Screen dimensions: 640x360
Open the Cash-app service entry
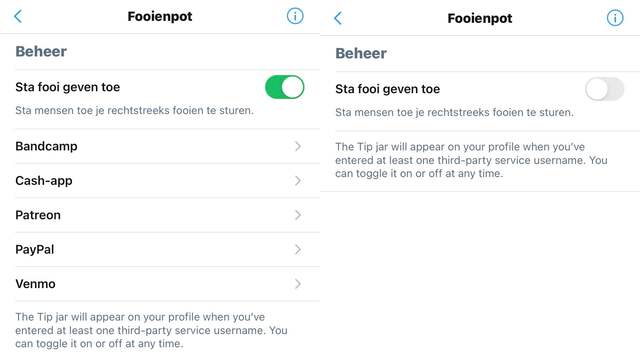click(167, 180)
